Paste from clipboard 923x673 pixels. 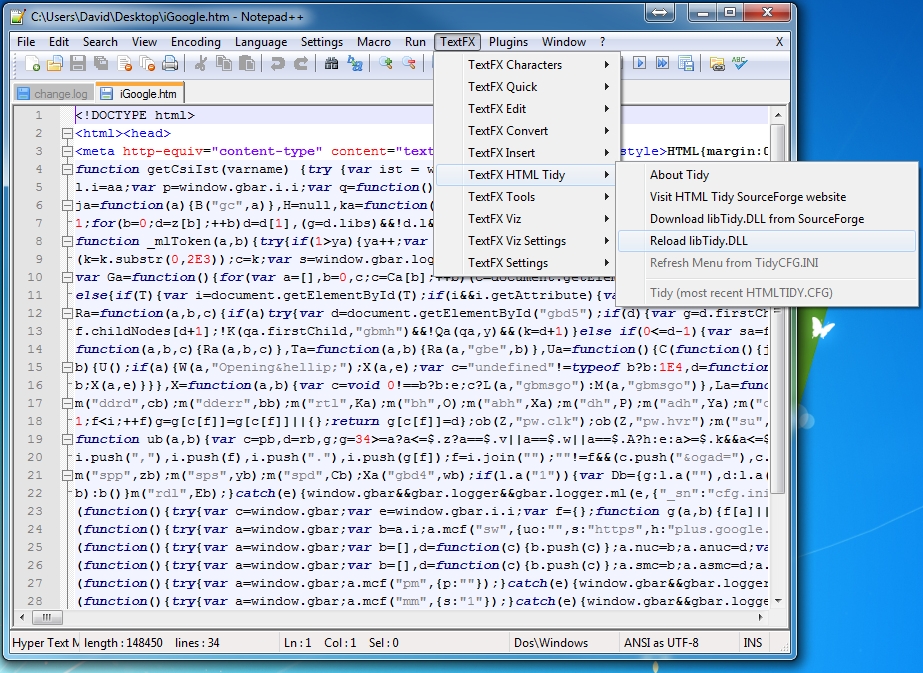point(248,63)
